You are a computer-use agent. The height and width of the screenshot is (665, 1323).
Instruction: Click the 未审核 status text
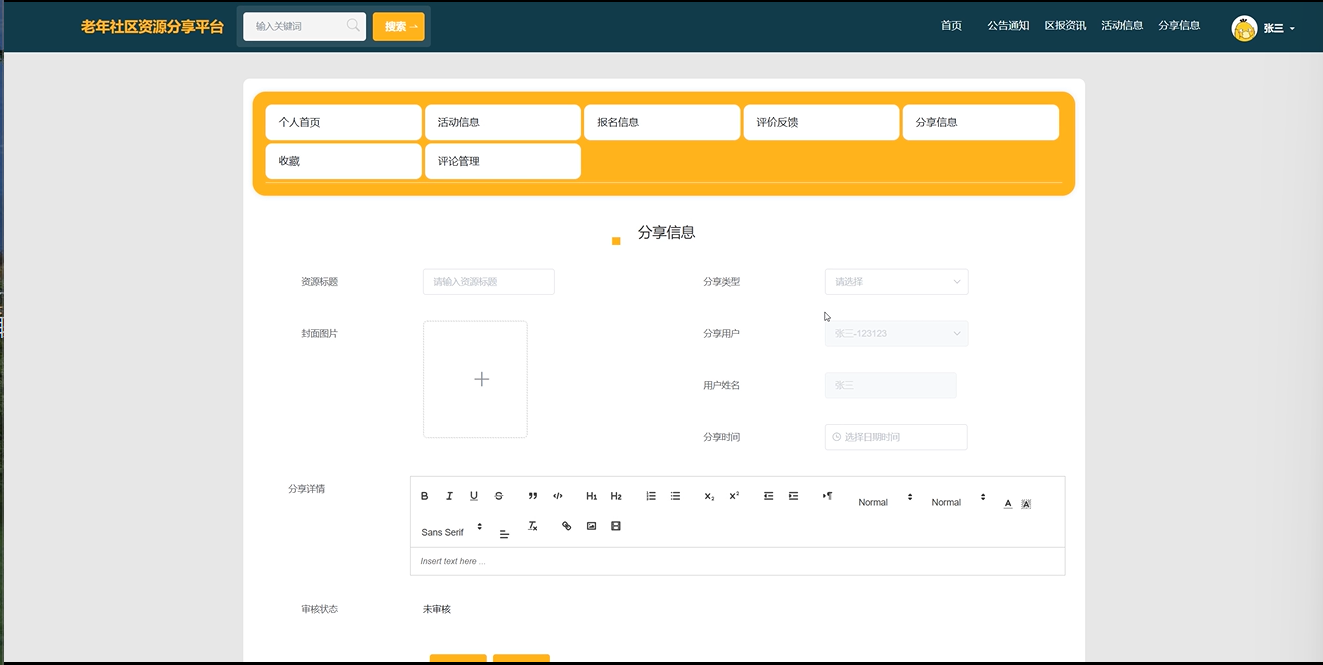(x=437, y=609)
